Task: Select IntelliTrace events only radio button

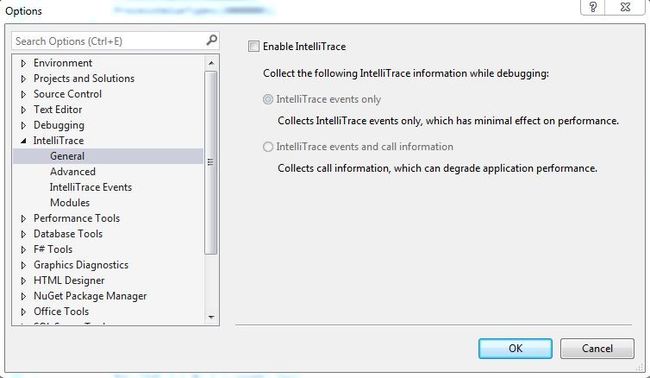Action: (268, 99)
